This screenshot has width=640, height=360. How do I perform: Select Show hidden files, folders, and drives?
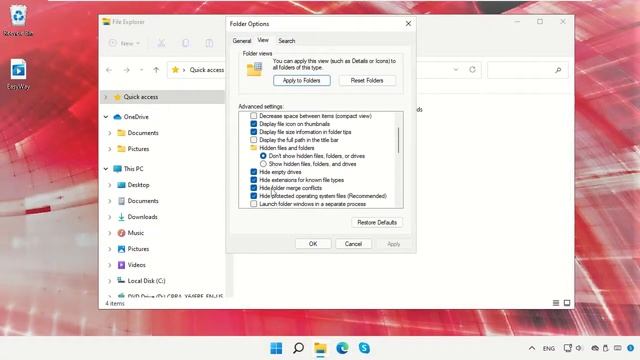point(263,164)
